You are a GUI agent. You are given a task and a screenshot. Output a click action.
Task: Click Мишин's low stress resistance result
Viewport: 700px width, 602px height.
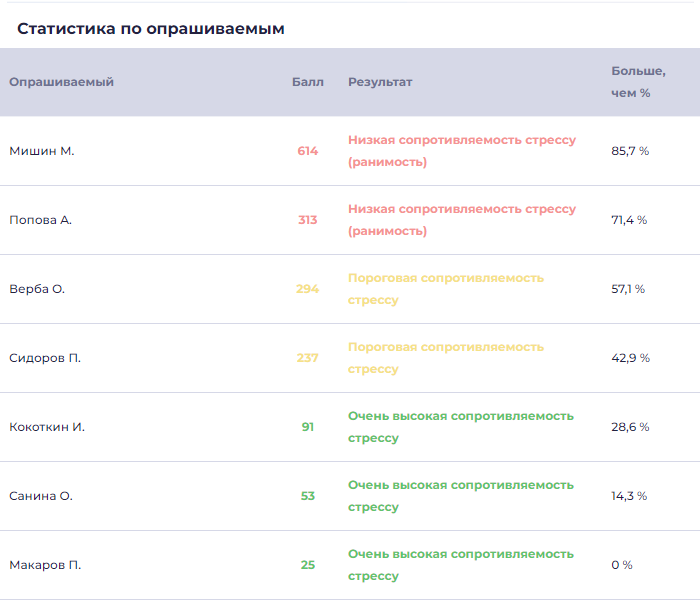pyautogui.click(x=461, y=151)
